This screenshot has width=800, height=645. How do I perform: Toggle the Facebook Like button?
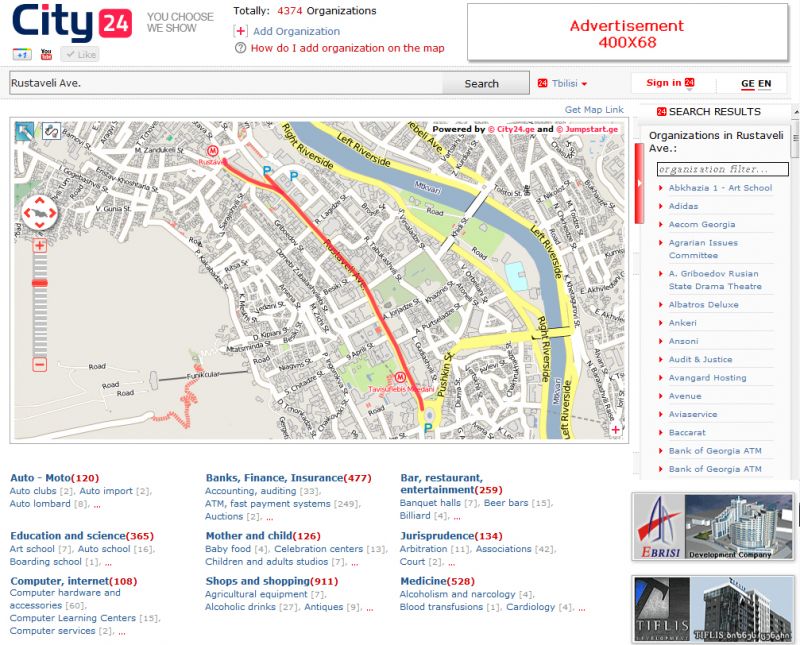coord(80,54)
